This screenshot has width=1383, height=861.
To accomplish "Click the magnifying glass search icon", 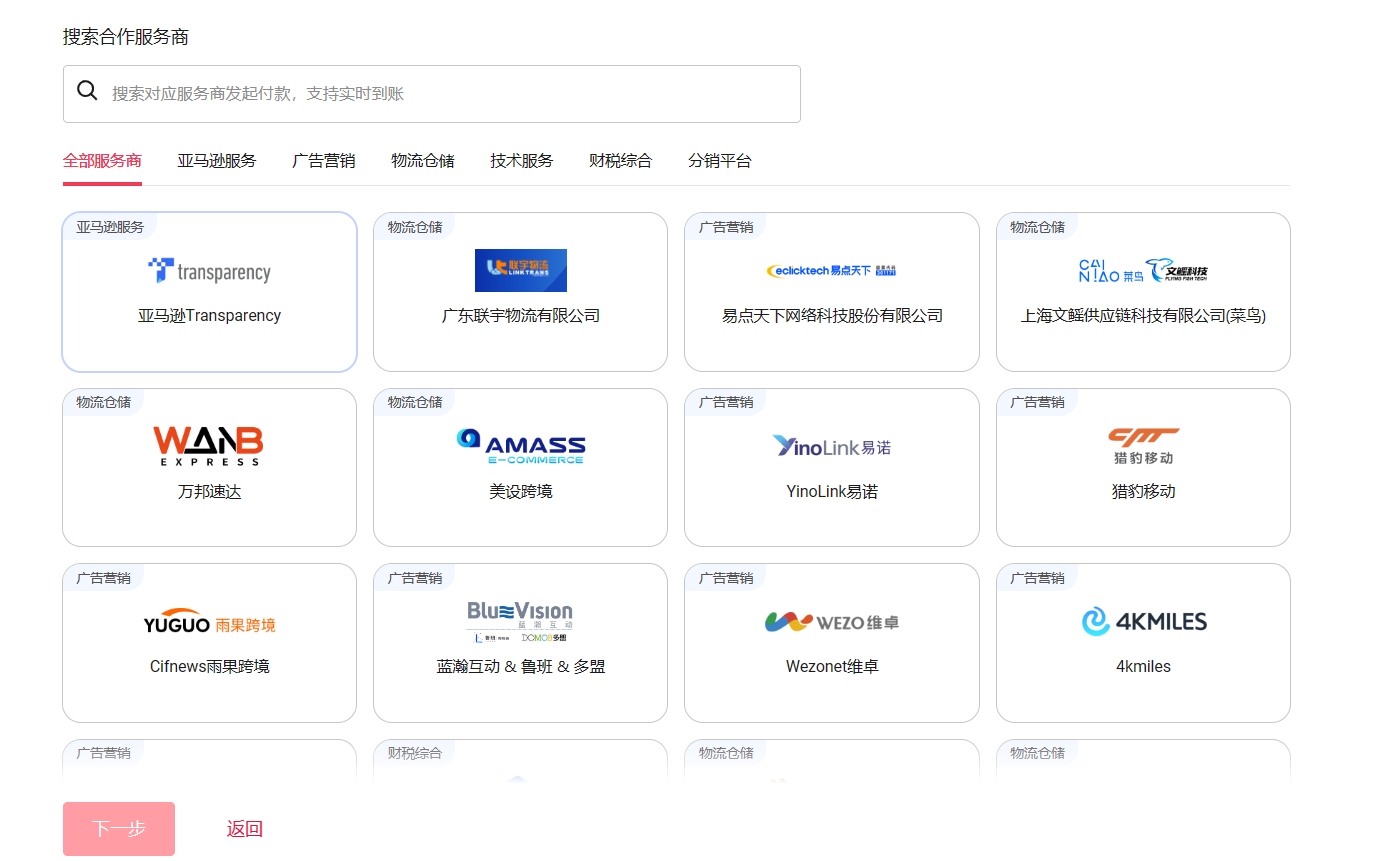I will (x=87, y=90).
